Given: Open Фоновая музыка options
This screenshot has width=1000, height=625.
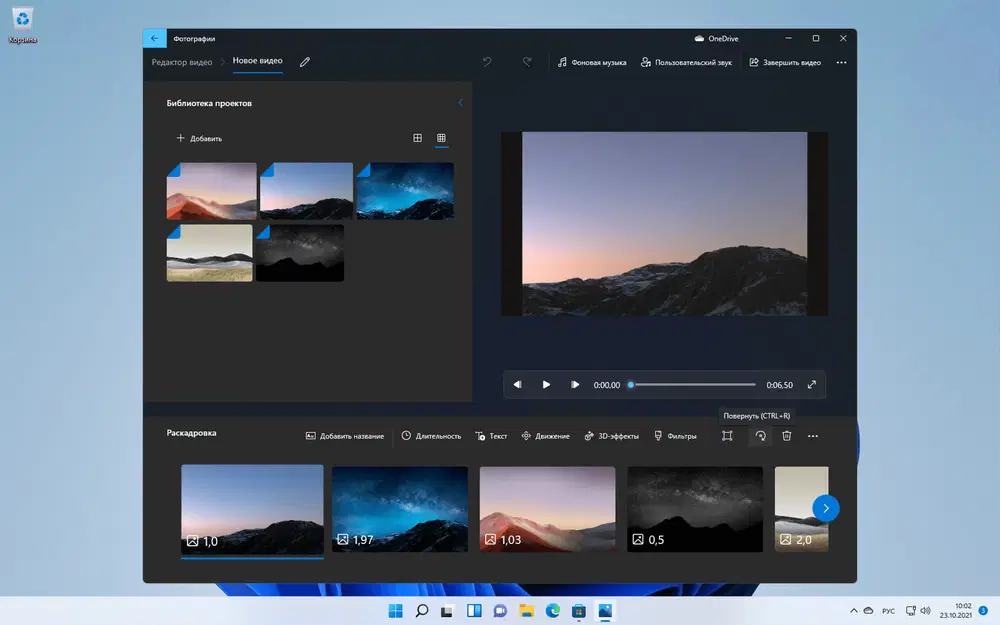Looking at the screenshot, I should tap(592, 62).
